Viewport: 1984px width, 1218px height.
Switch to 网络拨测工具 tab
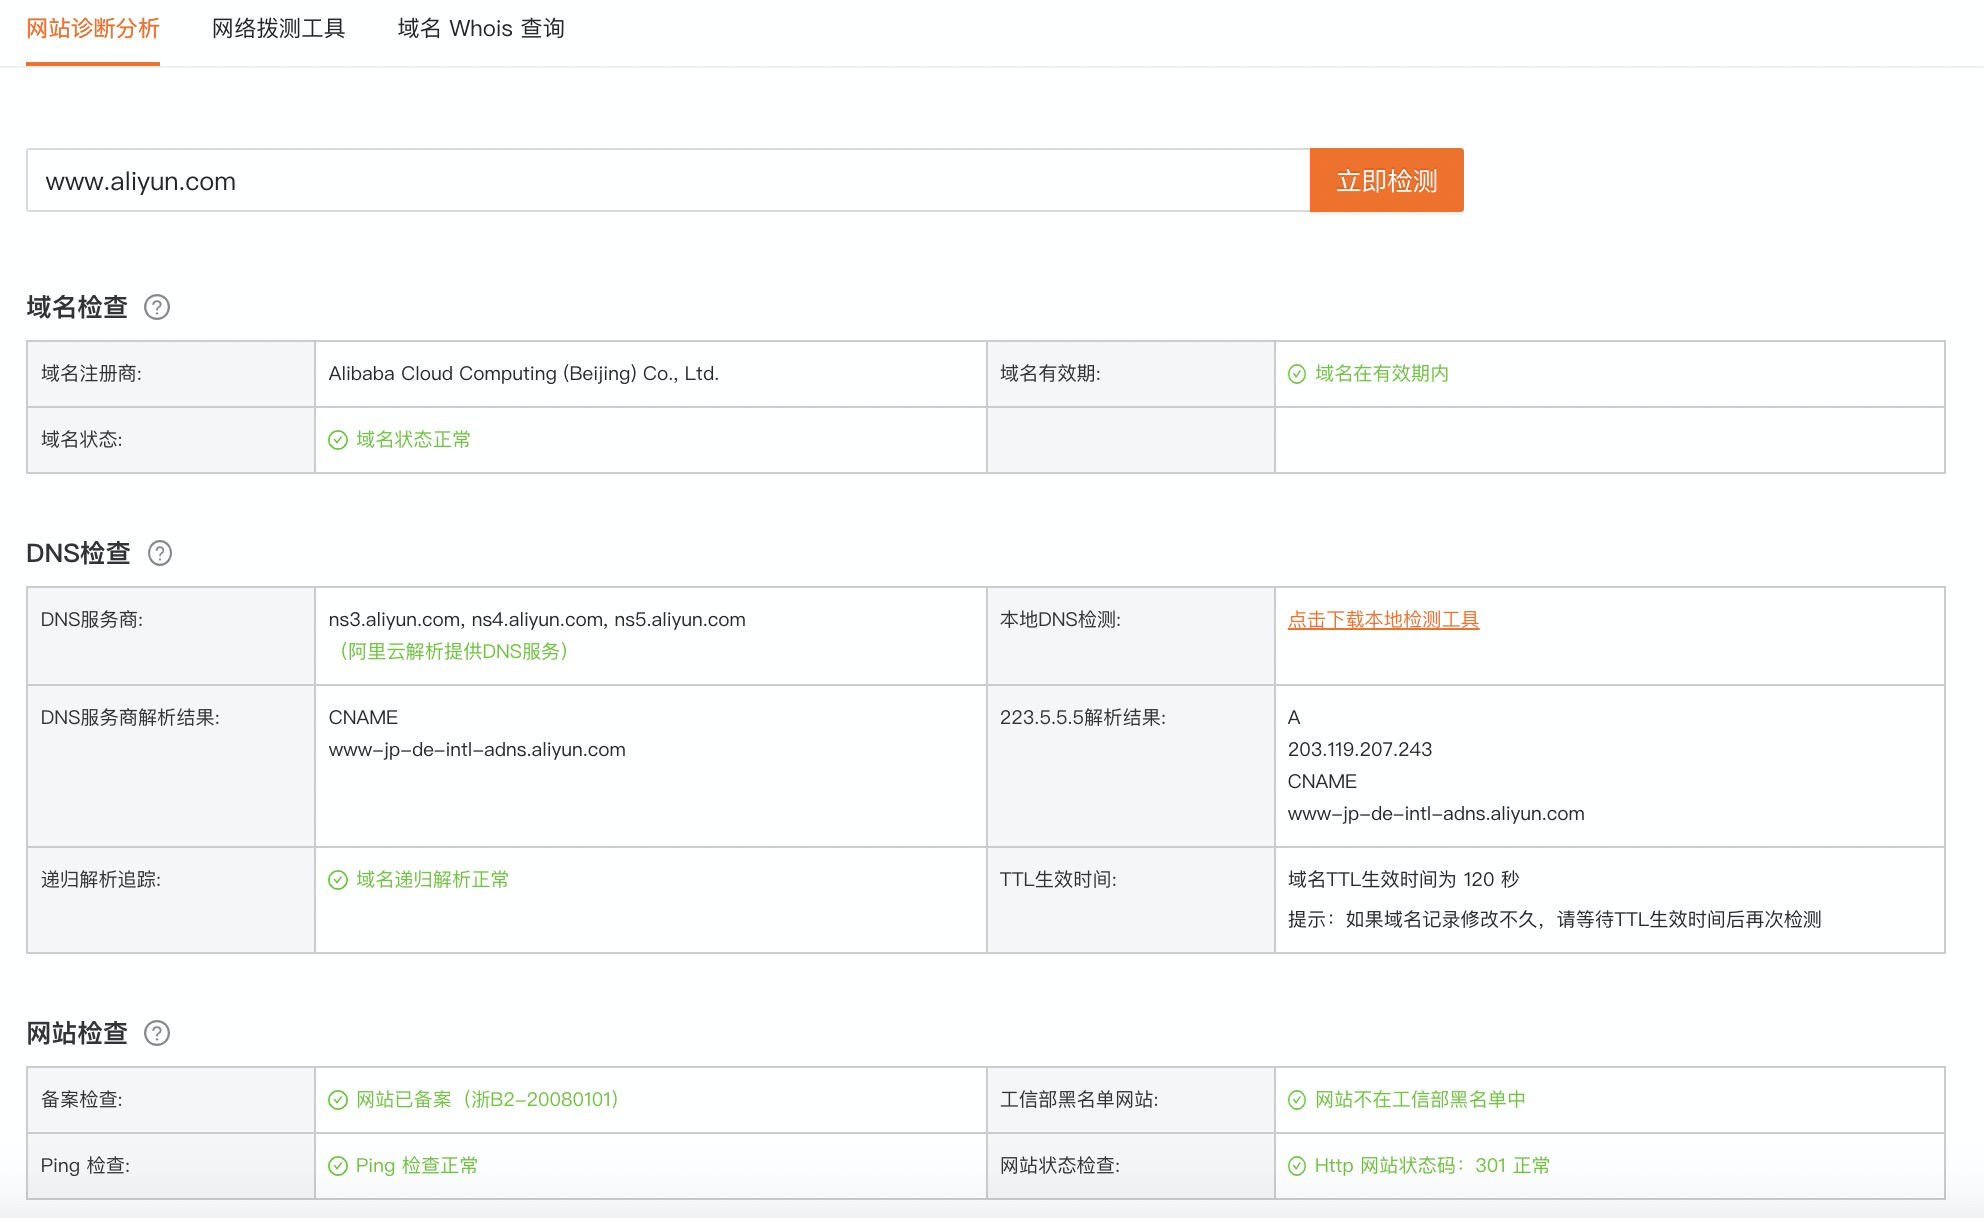[279, 29]
